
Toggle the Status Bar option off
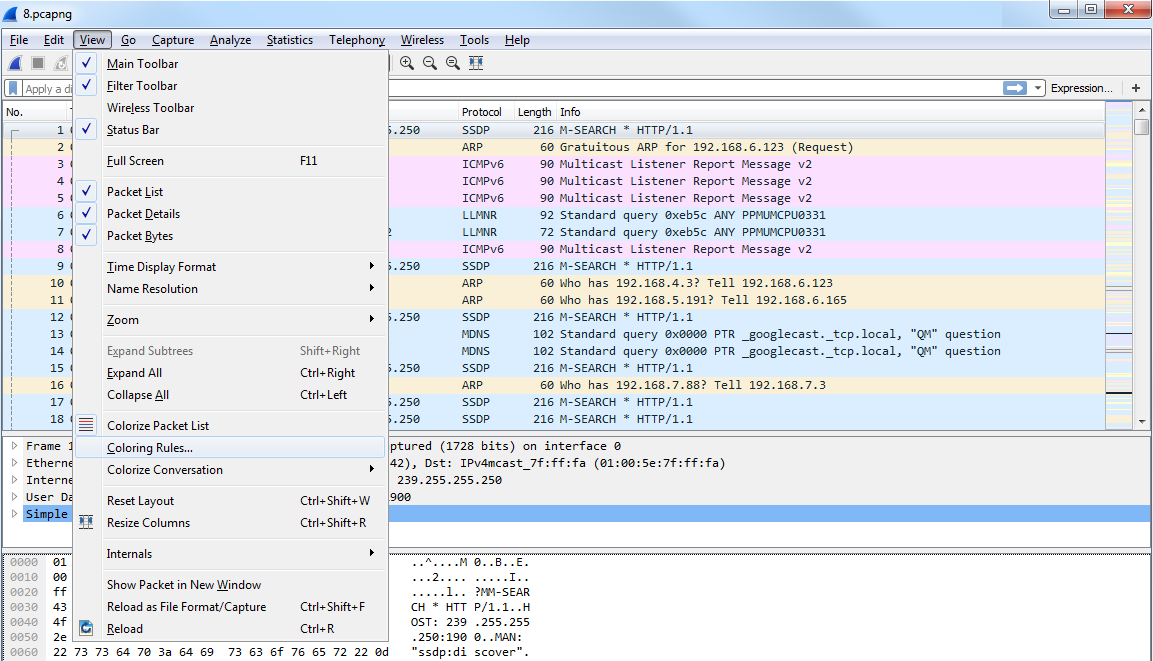coord(132,130)
